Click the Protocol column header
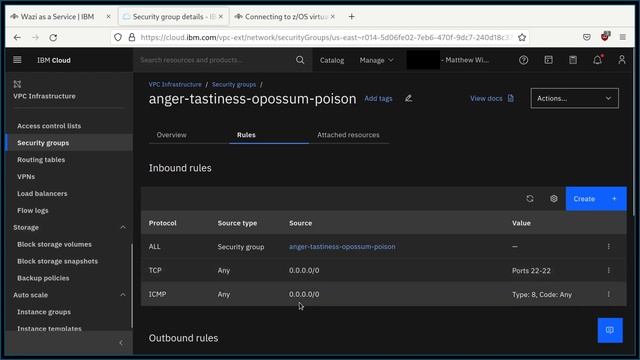Screen dimensions: 640x360 point(162,223)
